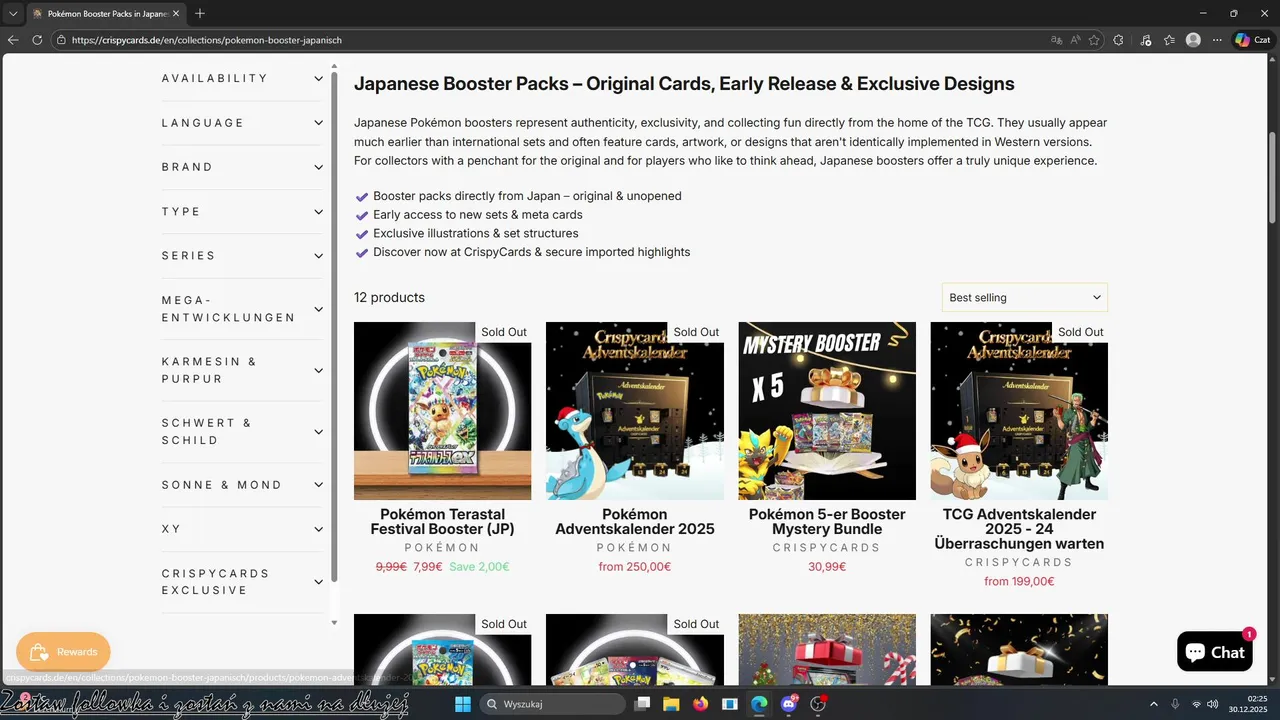Open the tab list chevron at window top-left
The height and width of the screenshot is (720, 1280).
[13, 14]
